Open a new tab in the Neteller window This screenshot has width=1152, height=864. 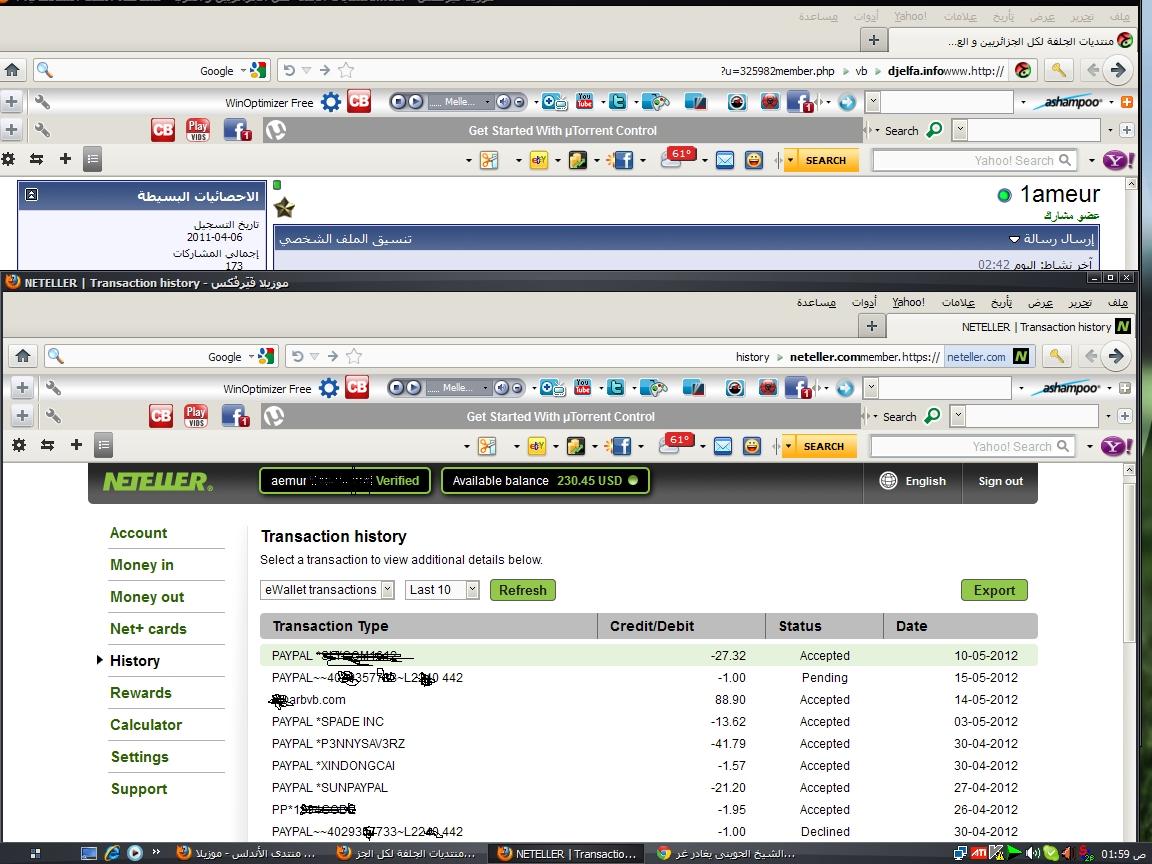click(871, 325)
